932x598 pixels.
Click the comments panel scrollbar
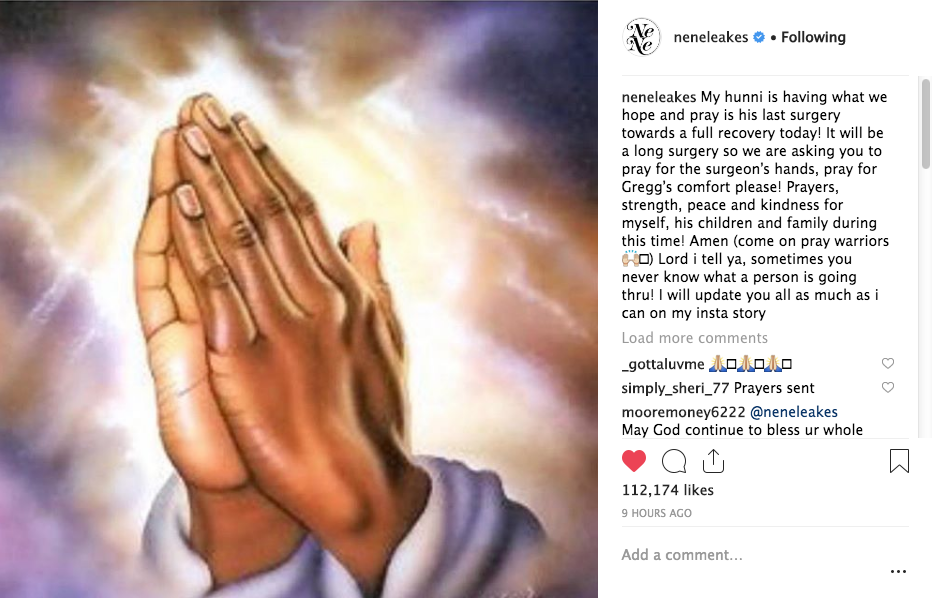point(925,124)
